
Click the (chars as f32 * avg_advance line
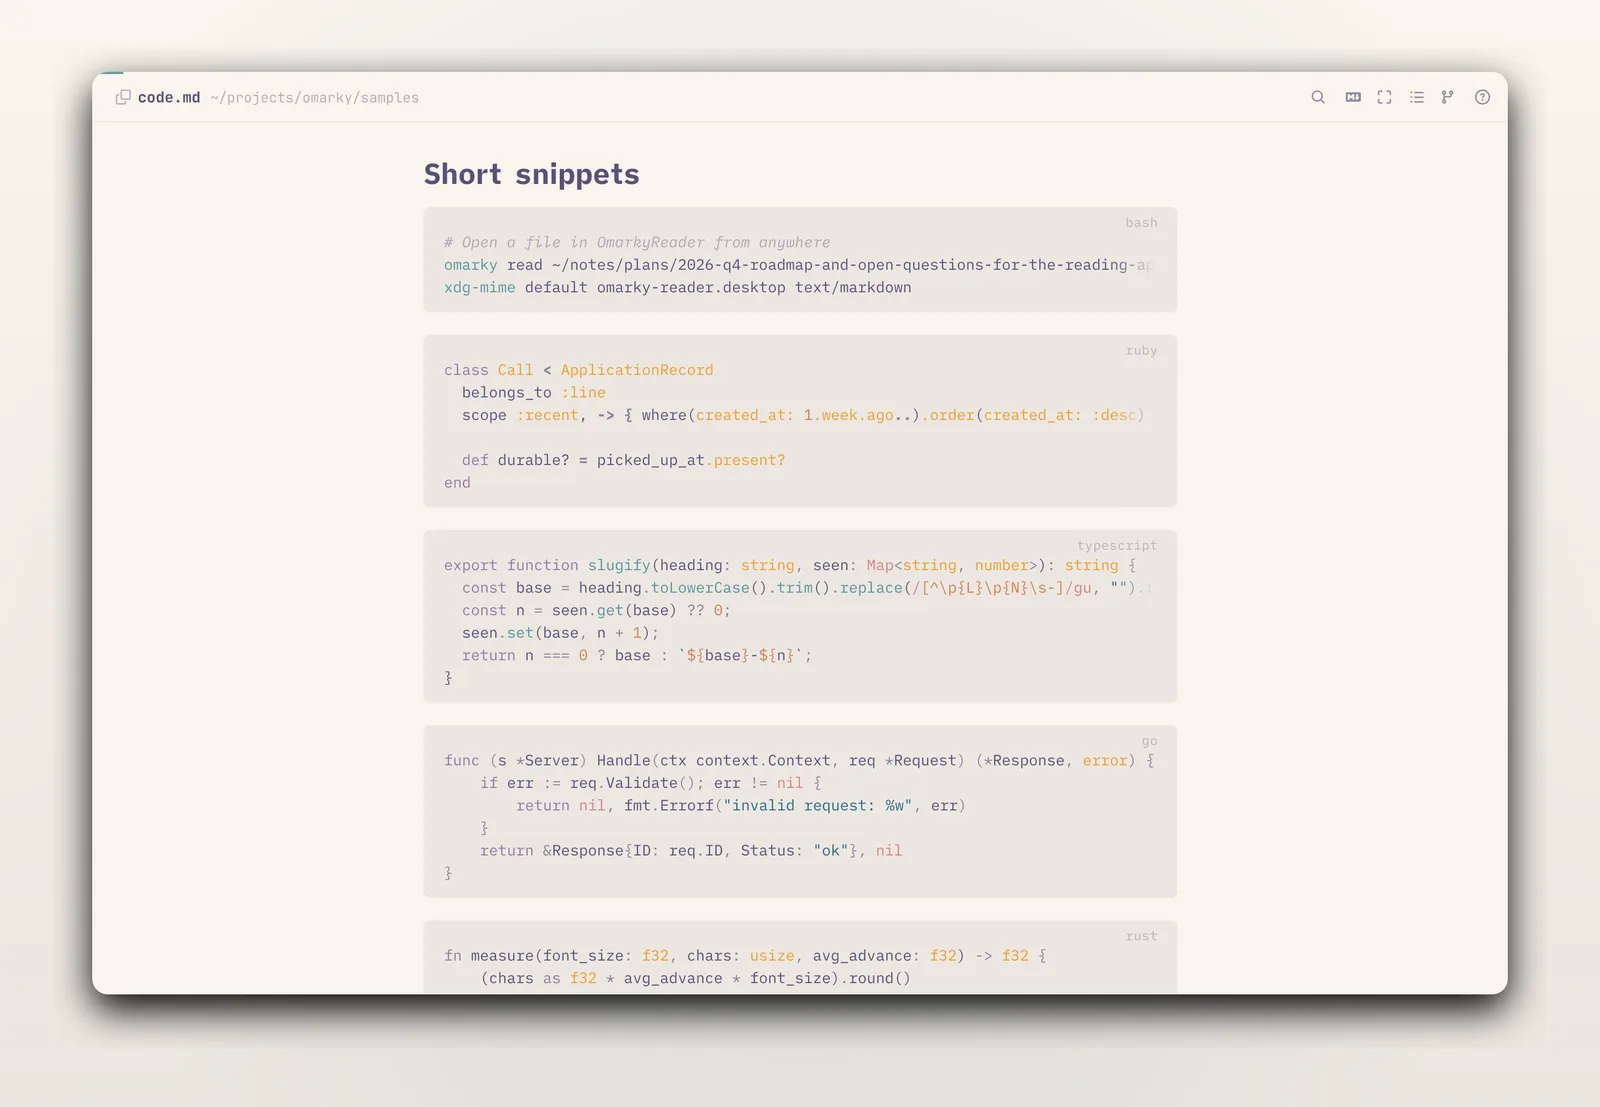coord(696,979)
